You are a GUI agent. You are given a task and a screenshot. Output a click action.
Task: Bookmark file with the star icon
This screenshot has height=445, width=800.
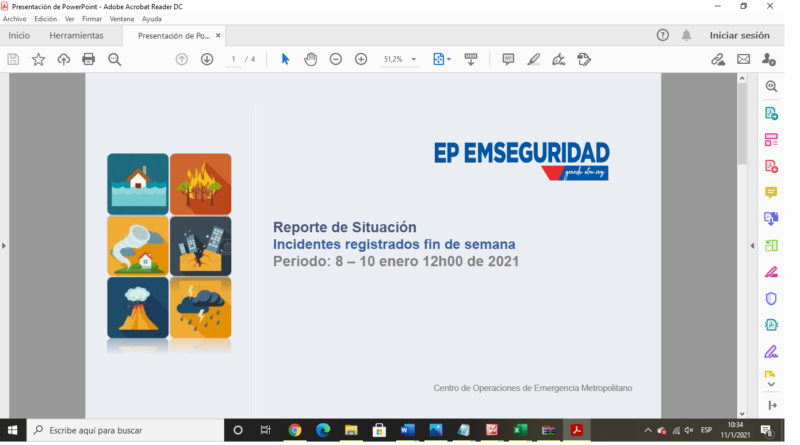38,60
